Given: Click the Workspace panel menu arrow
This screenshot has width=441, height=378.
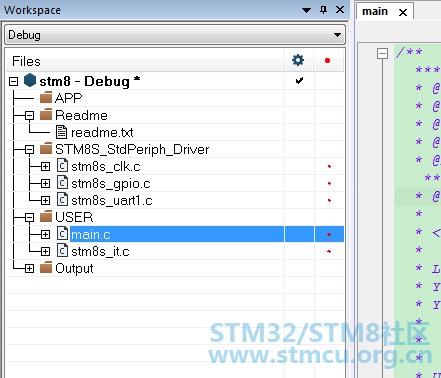Looking at the screenshot, I should 306,10.
